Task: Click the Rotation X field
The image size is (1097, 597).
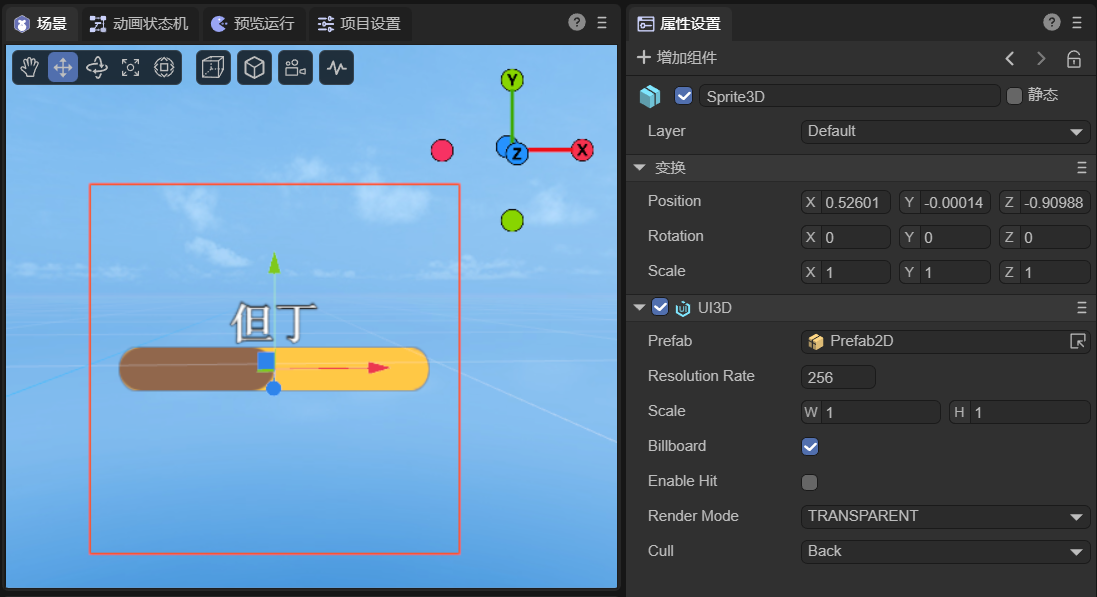Action: pyautogui.click(x=846, y=237)
